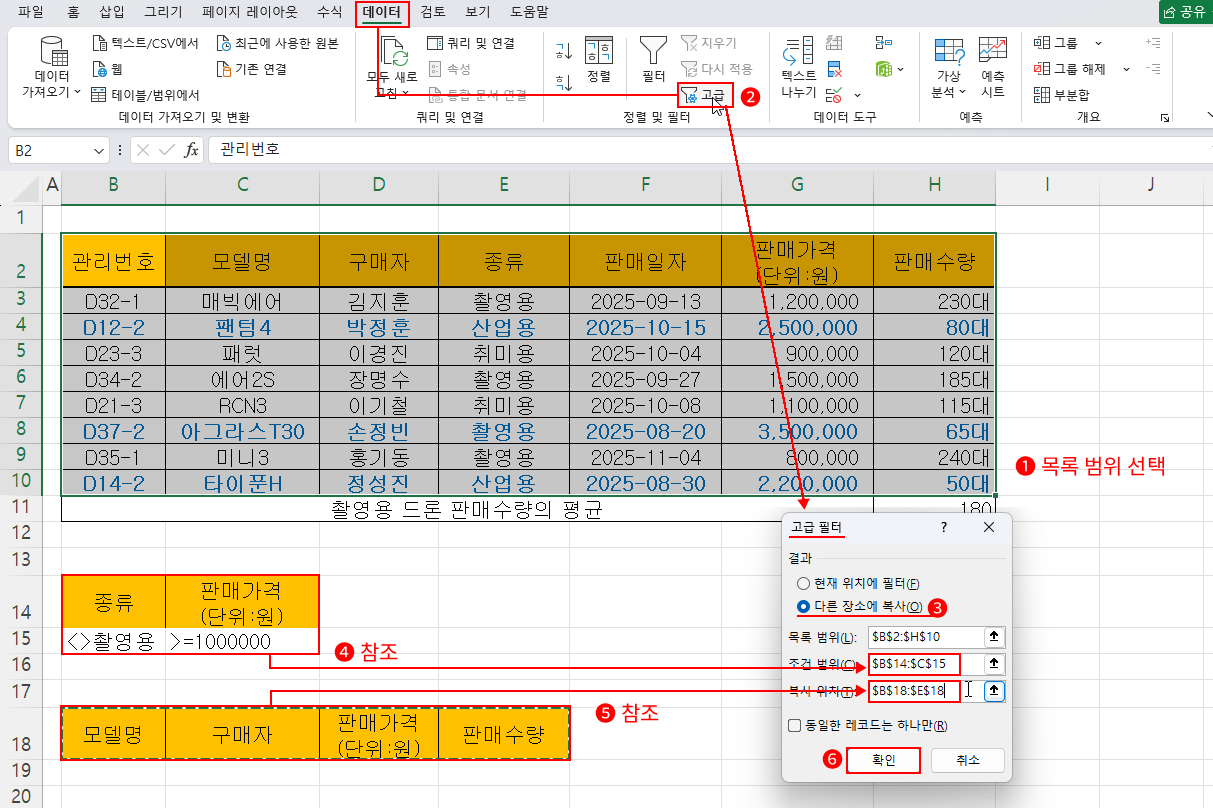Enable 동일한 레코드는 하나만 checkbox
Screen dimensions: 1213x808
tap(795, 724)
